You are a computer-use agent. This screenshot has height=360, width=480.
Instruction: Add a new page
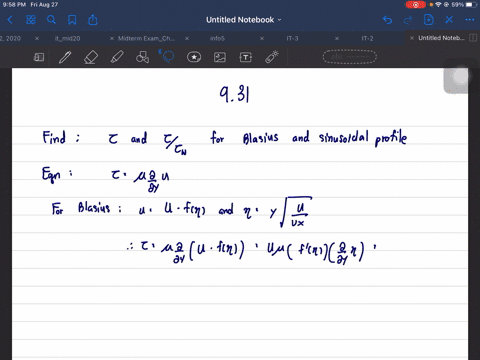[x=428, y=20]
